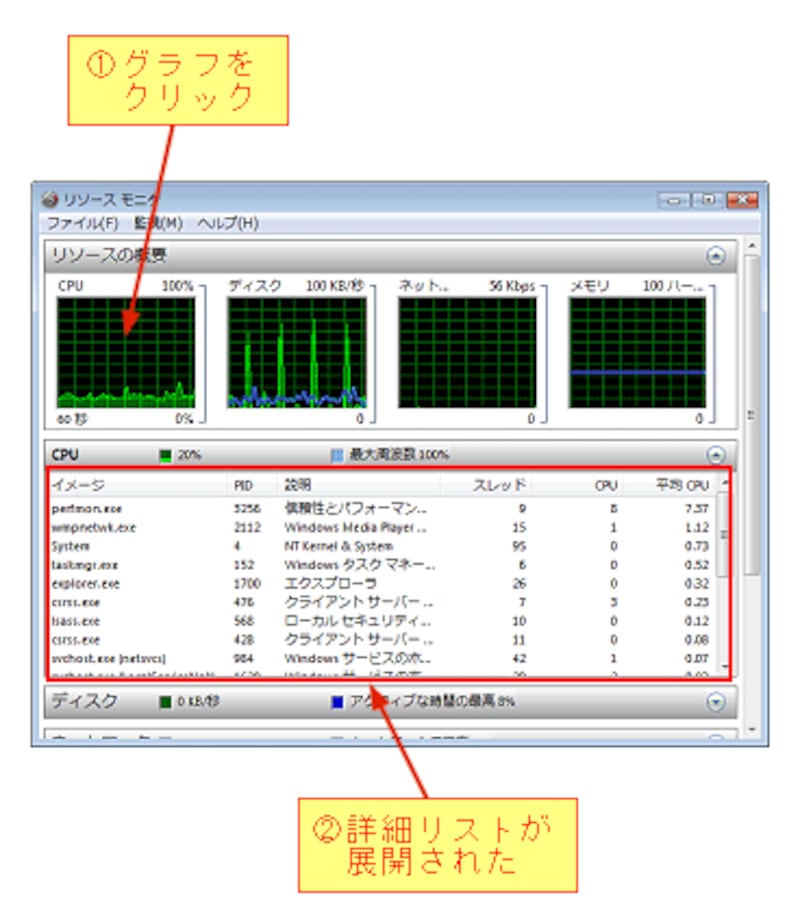This screenshot has height=917, width=800.
Task: Close the リソース モニタ window
Action: pos(742,201)
